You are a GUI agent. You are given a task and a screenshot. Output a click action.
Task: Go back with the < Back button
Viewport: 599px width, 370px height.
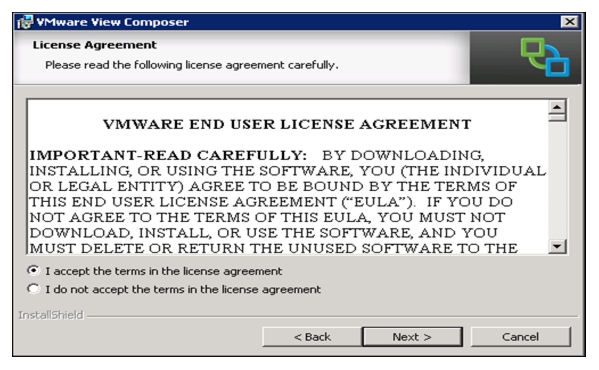(312, 337)
